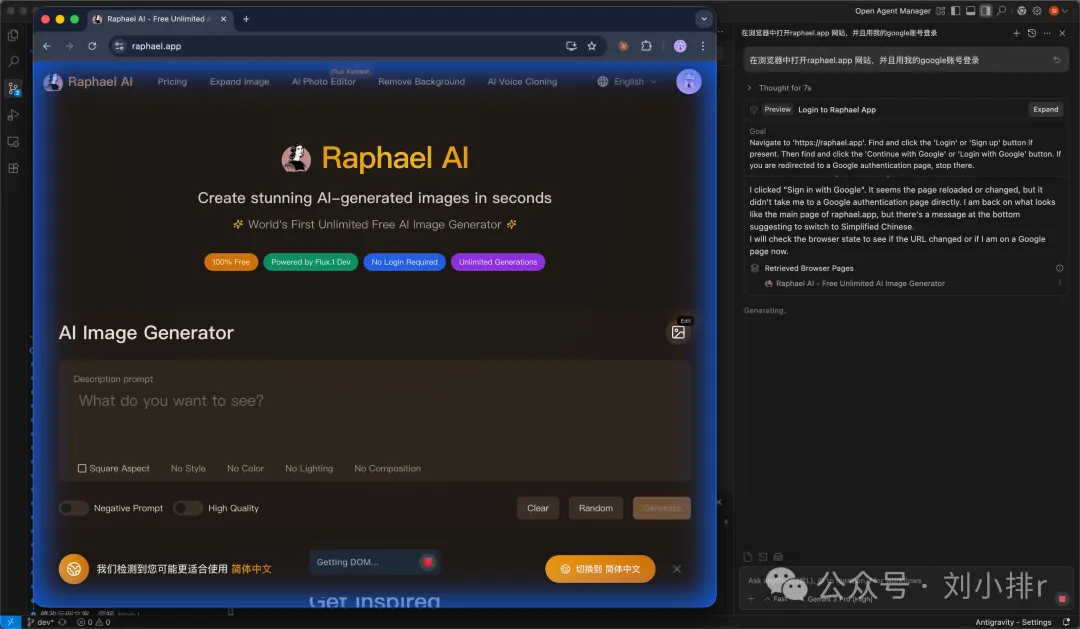Enable the High Quality toggle
This screenshot has height=629, width=1080.
click(188, 508)
